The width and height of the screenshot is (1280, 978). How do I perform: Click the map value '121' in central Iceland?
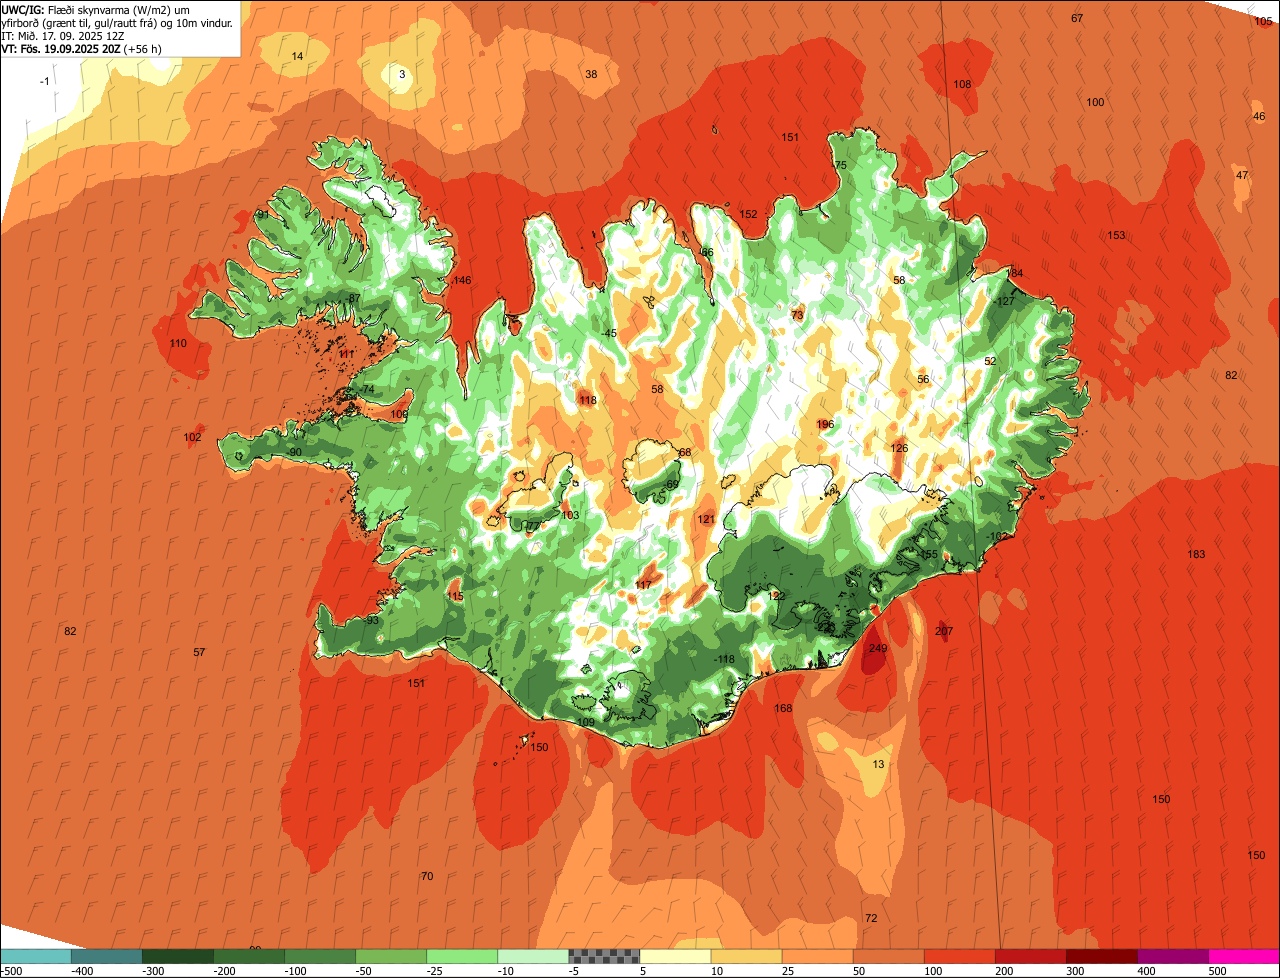tap(706, 519)
